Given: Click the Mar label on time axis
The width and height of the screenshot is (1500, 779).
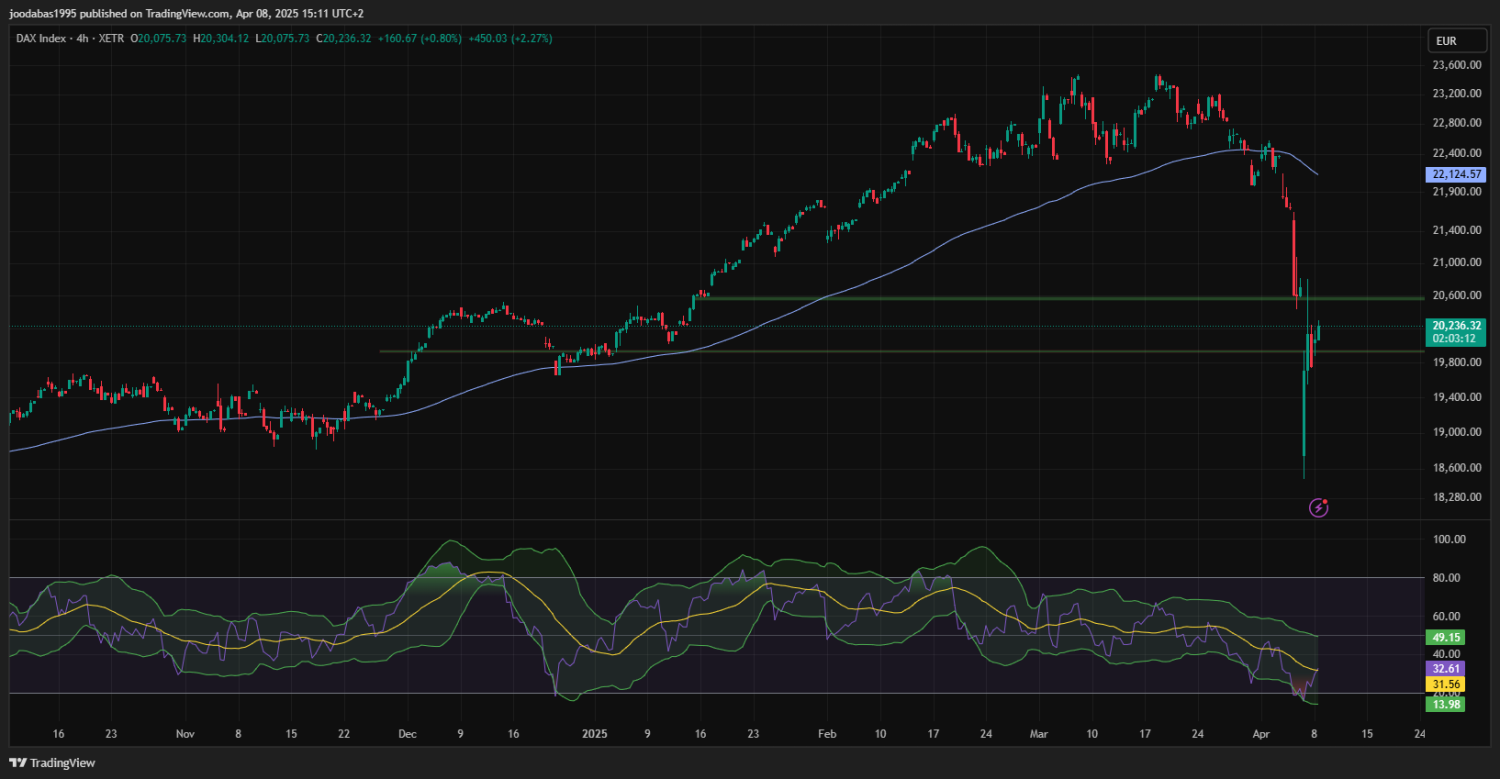Looking at the screenshot, I should pyautogui.click(x=1037, y=733).
